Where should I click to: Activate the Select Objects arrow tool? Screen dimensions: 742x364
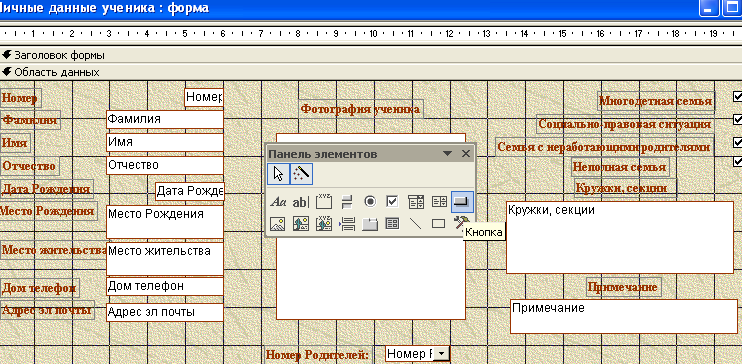pyautogui.click(x=278, y=174)
